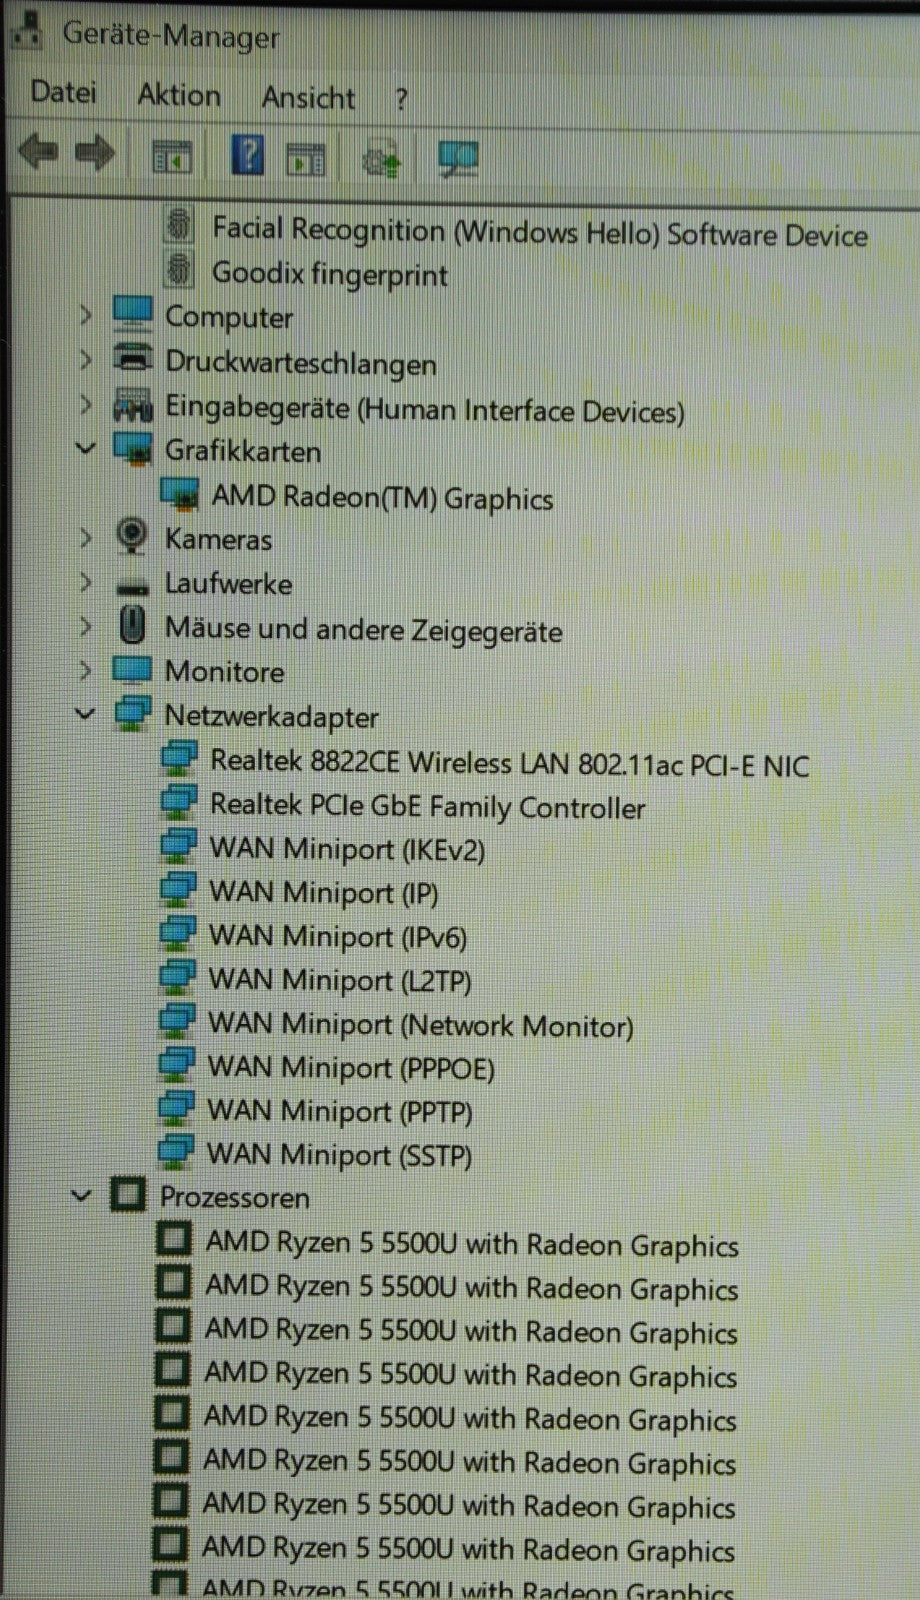
Task: Select the Monitore label
Action: 225,671
